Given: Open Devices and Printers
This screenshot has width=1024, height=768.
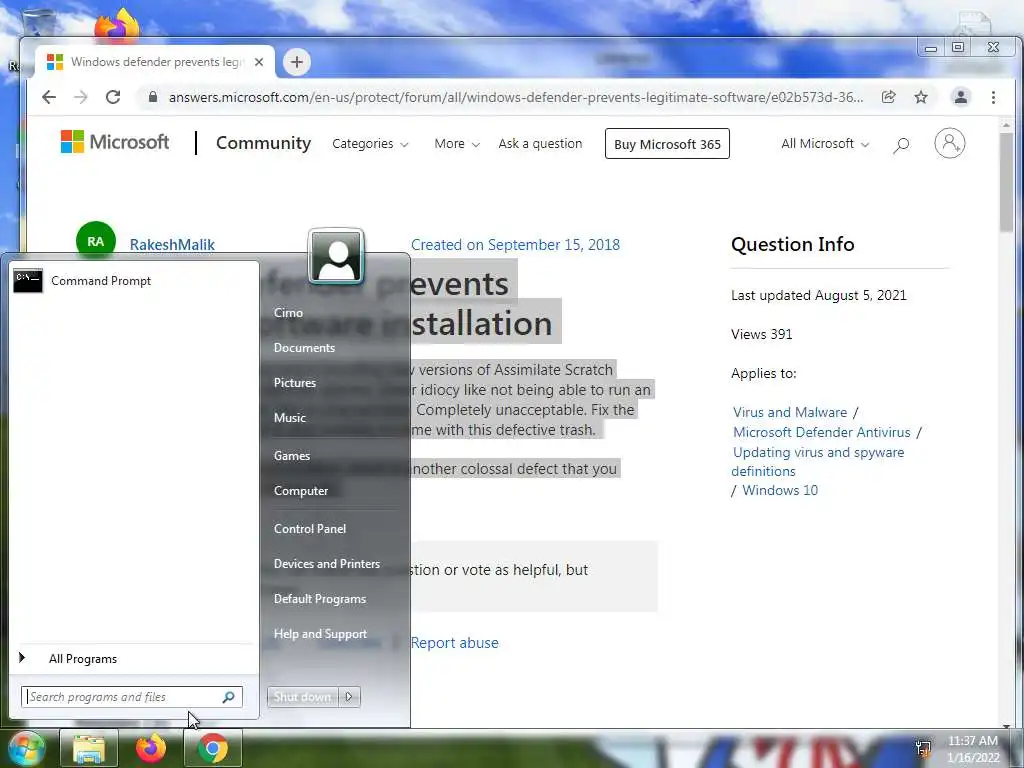Looking at the screenshot, I should coord(327,564).
